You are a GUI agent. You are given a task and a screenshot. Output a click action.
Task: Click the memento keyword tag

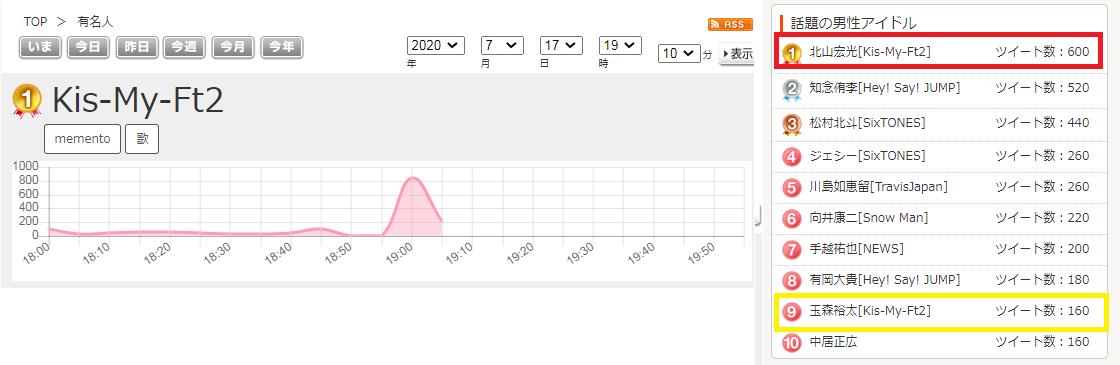[82, 139]
